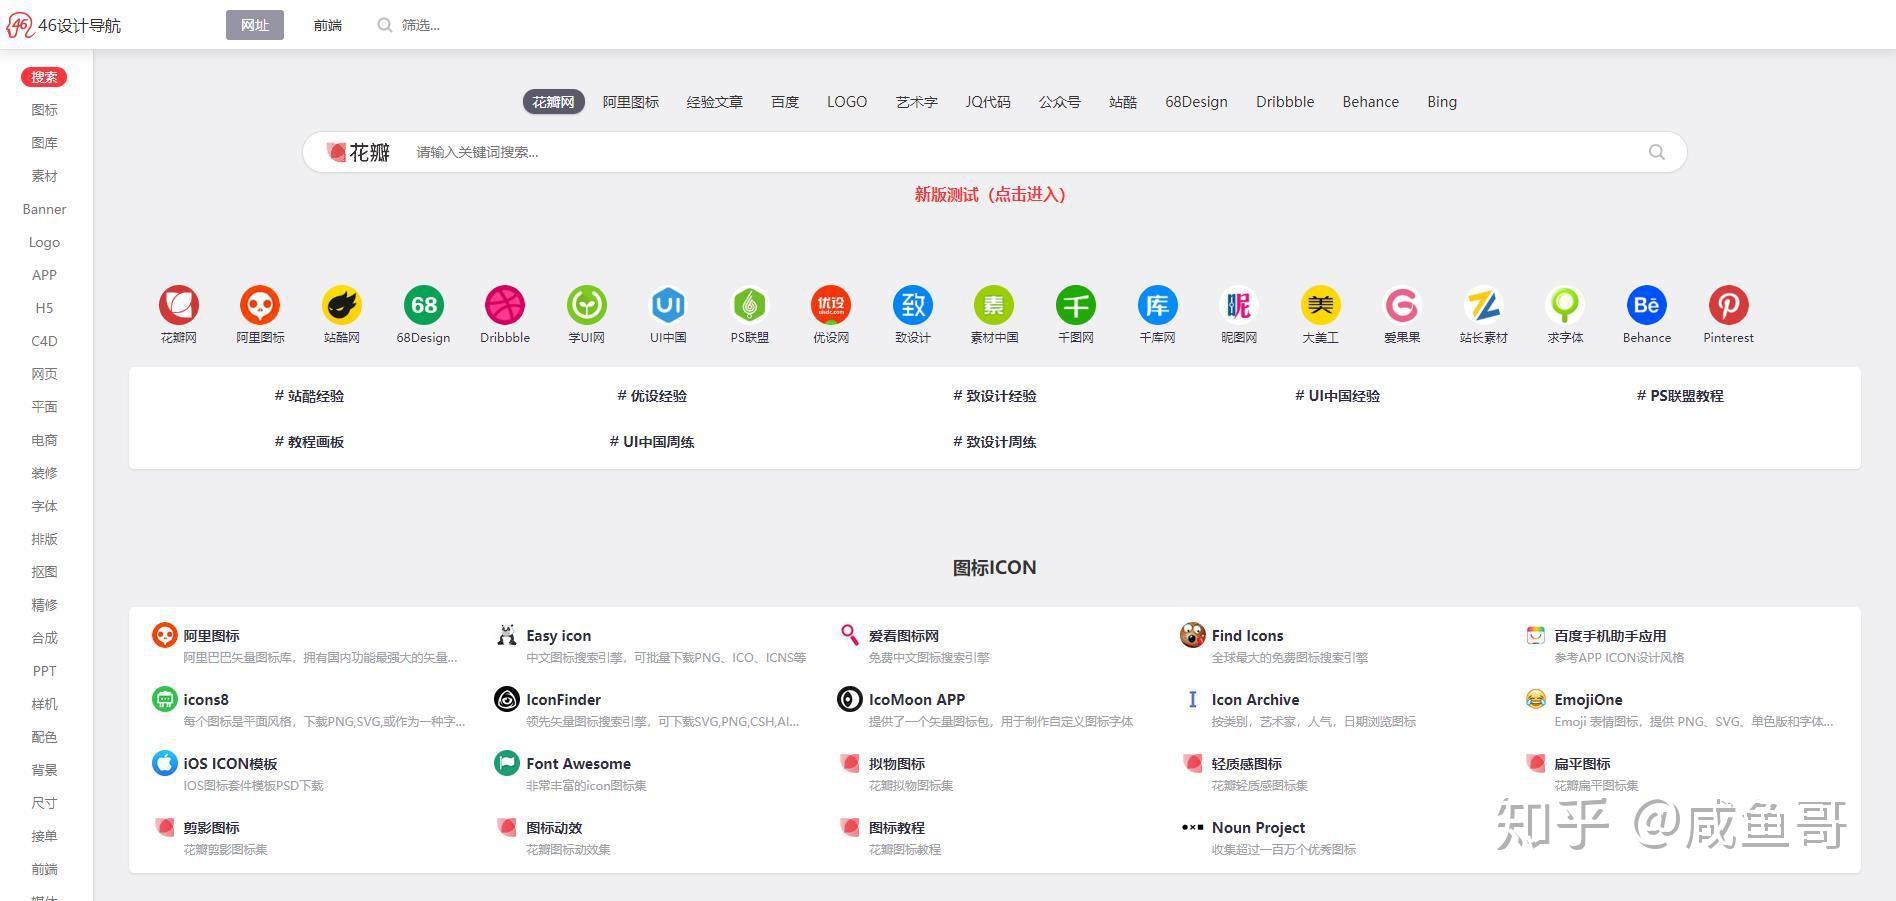Open the Dribbble pink basketball icon

(505, 305)
